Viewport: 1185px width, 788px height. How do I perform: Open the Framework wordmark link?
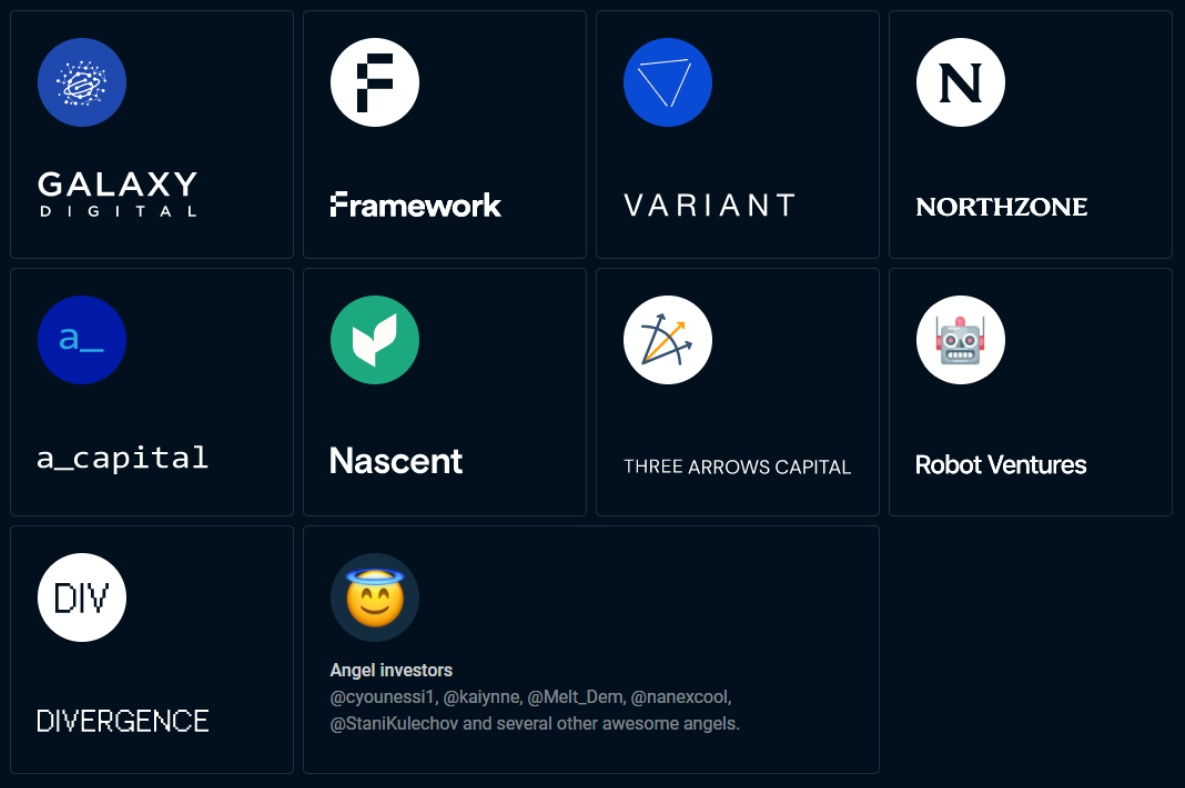coord(415,205)
